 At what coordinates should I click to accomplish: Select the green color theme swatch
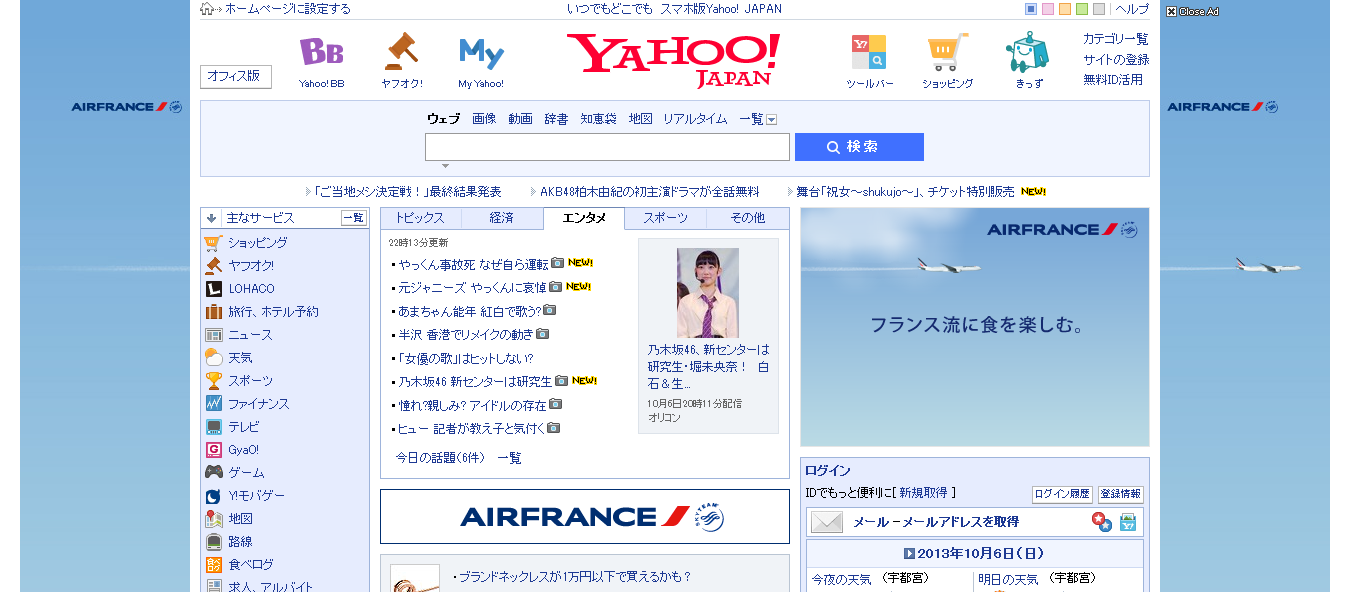coord(1082,9)
